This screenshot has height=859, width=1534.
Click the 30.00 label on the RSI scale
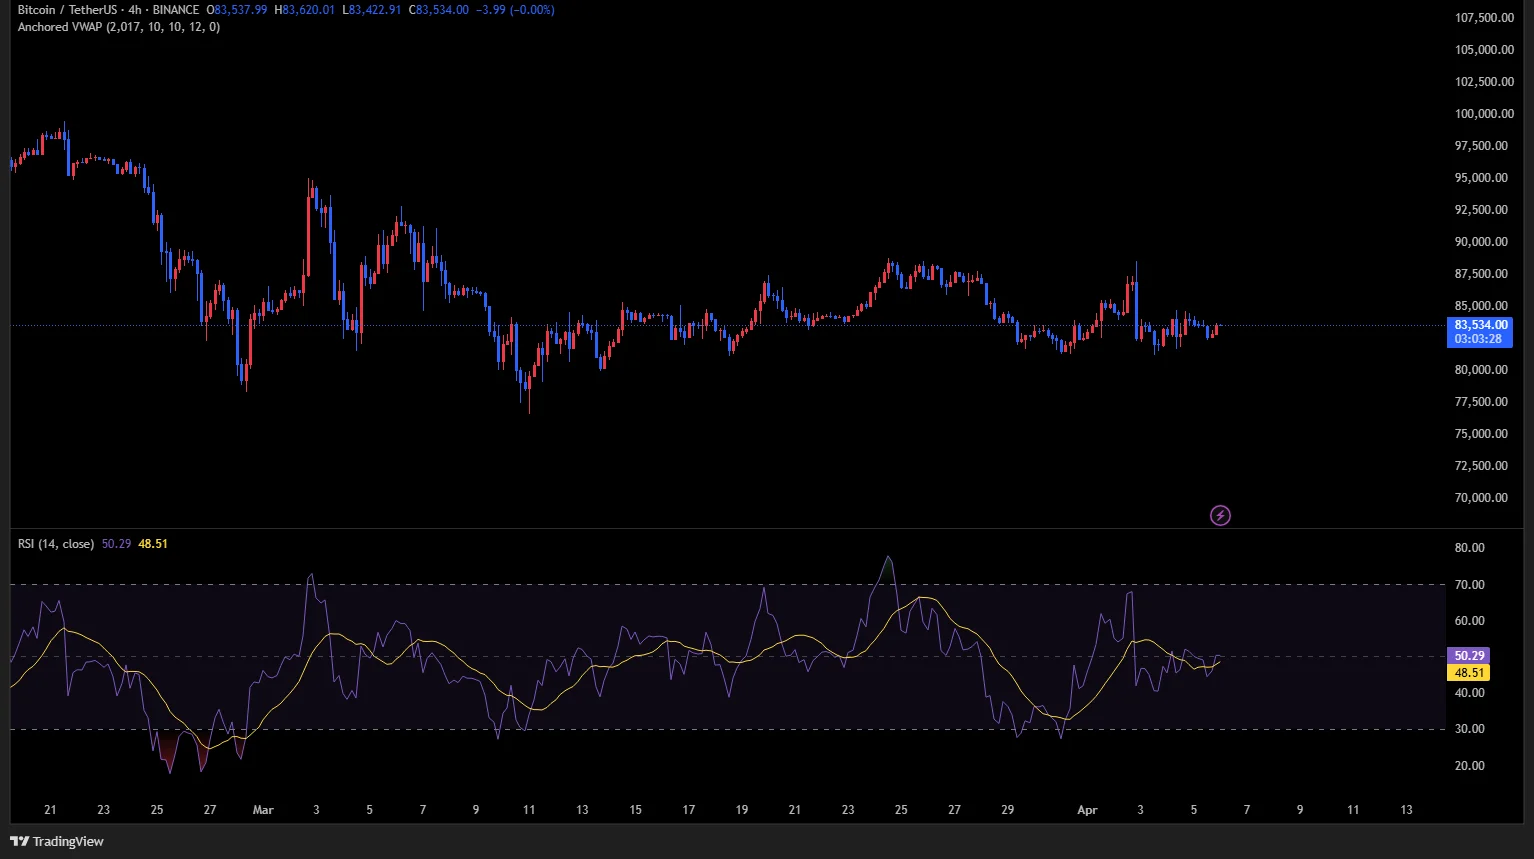[1470, 729]
